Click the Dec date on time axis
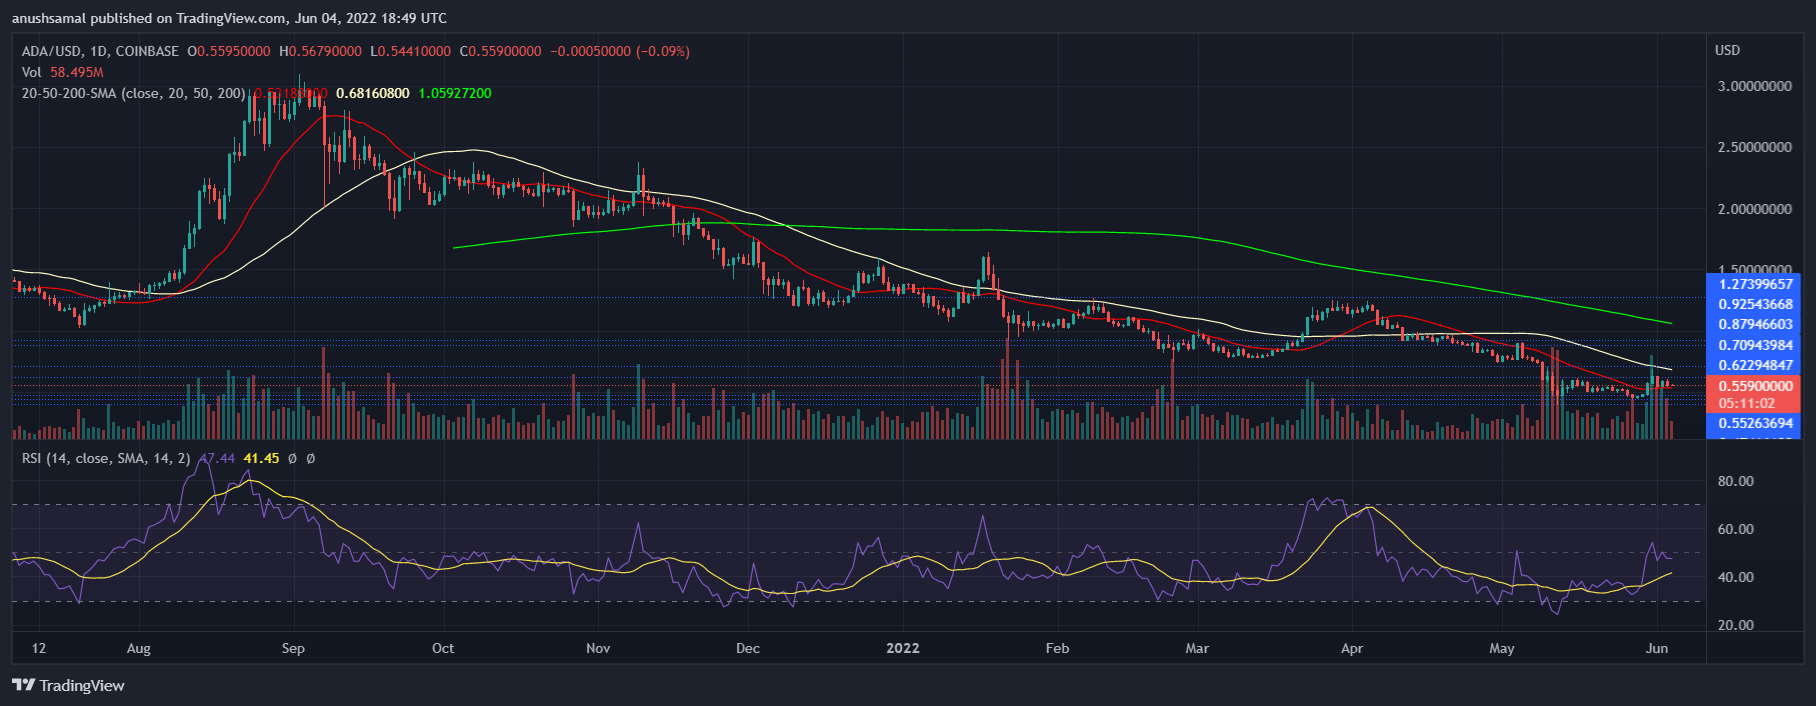 (x=748, y=648)
